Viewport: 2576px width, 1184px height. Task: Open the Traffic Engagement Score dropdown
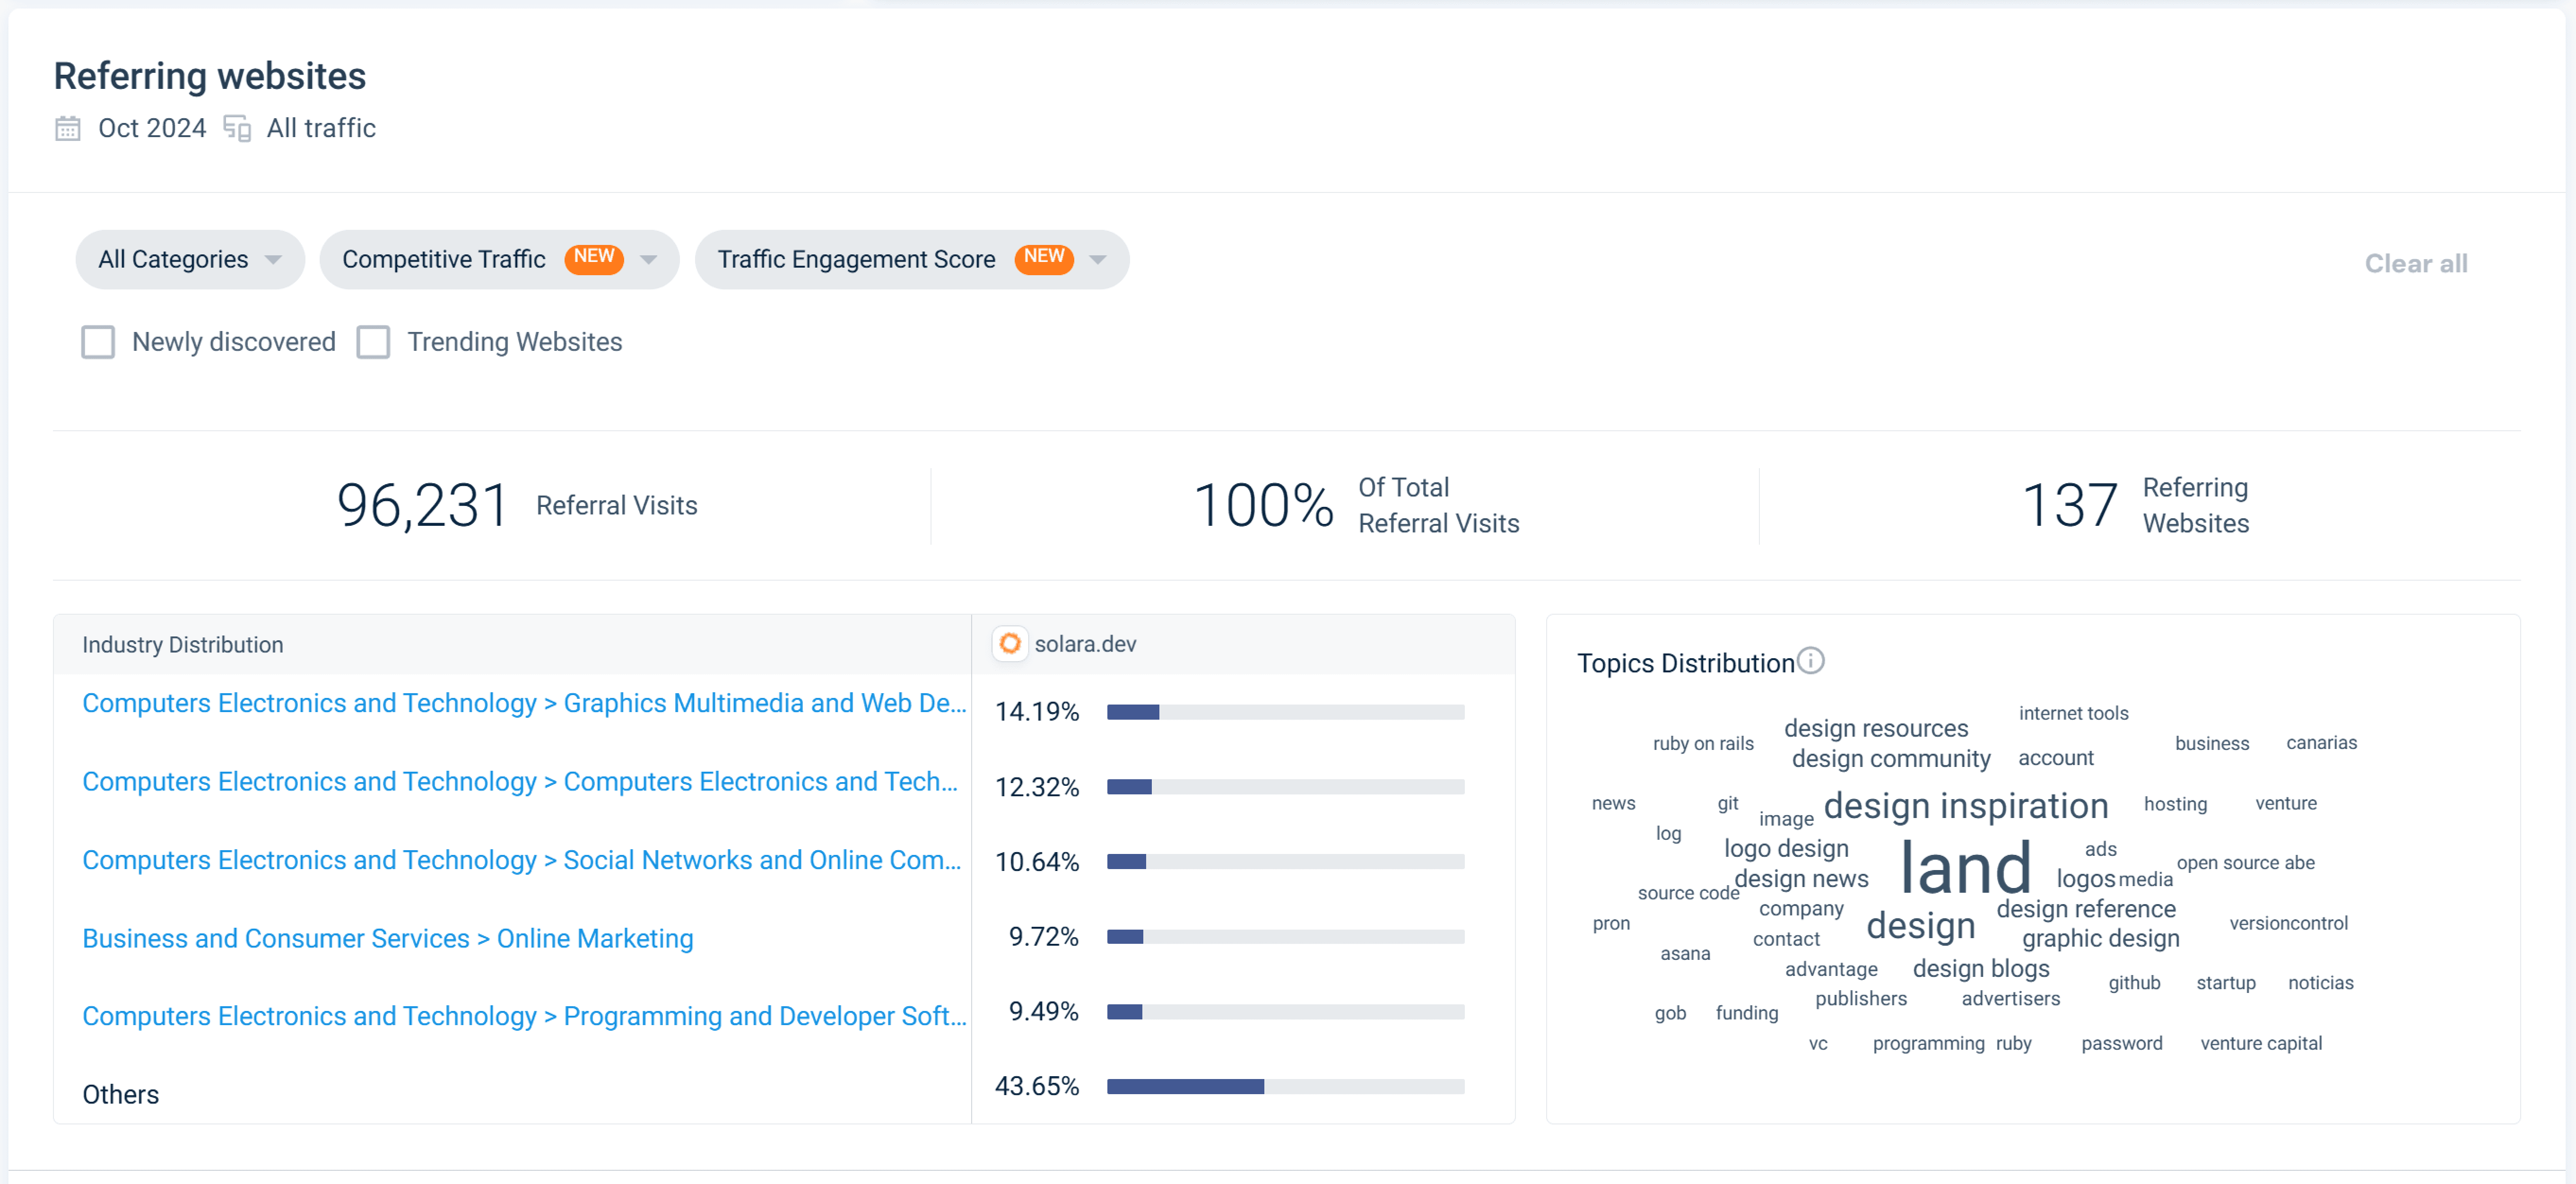click(x=1098, y=260)
